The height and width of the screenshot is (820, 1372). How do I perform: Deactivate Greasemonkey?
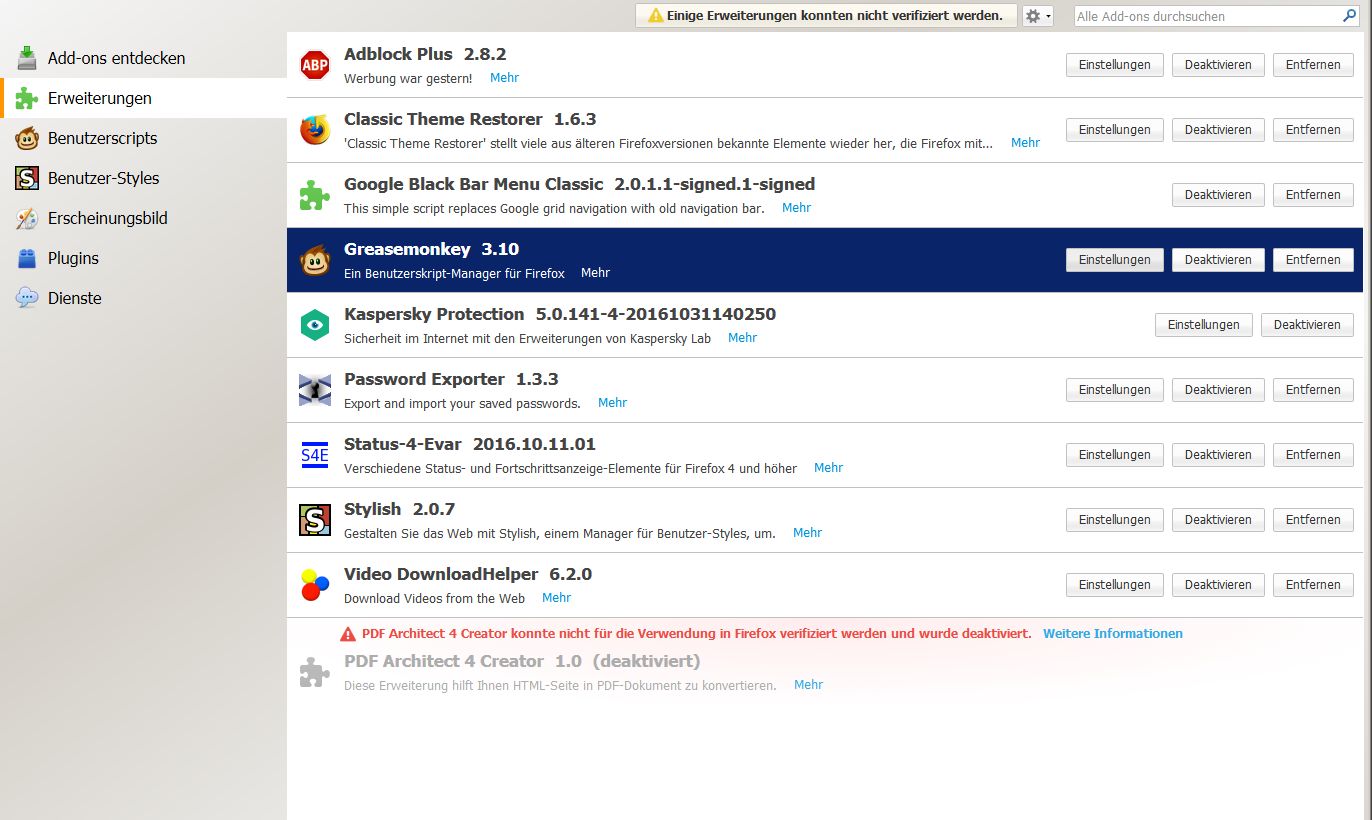(x=1218, y=260)
